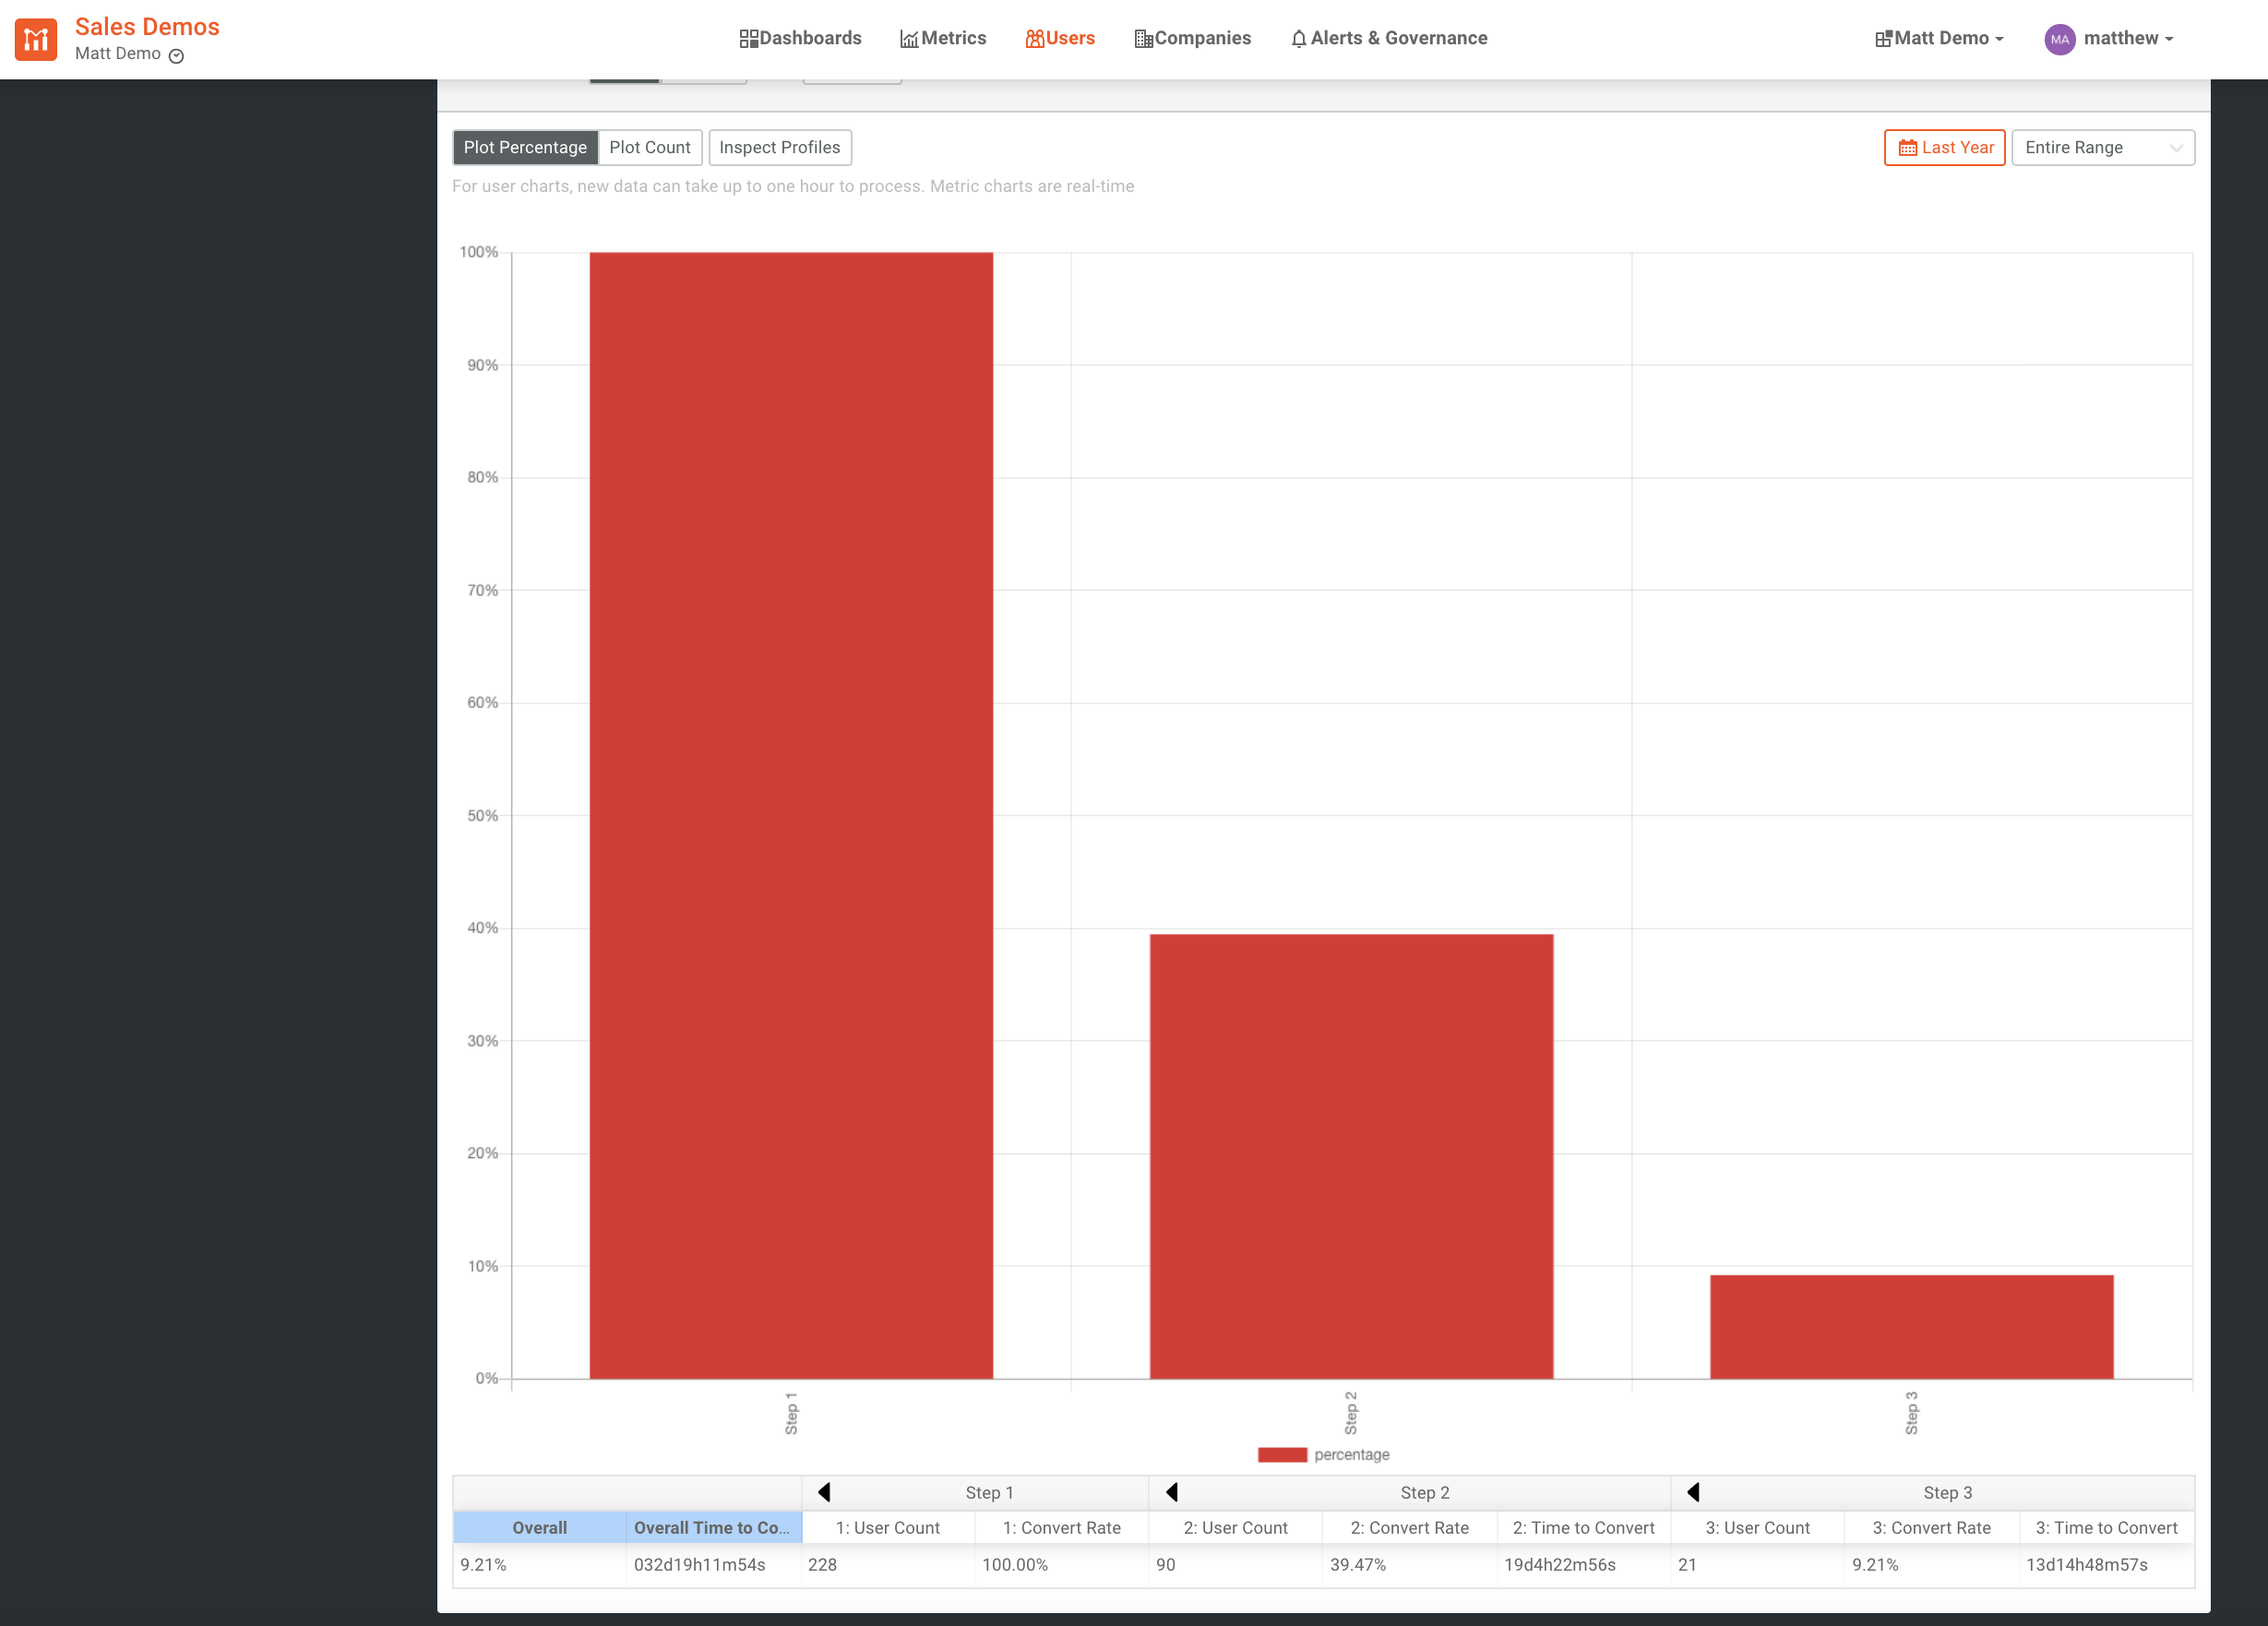The height and width of the screenshot is (1626, 2268).
Task: Click the calendar icon in Last Year
Action: tap(1907, 148)
